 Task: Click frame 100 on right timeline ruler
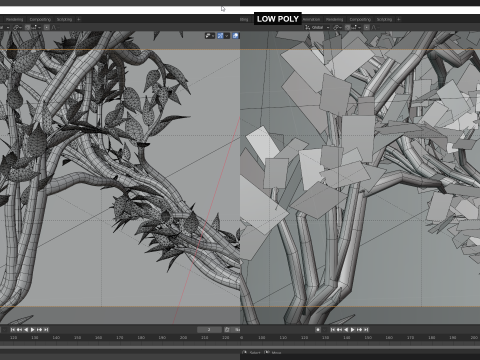(262, 338)
